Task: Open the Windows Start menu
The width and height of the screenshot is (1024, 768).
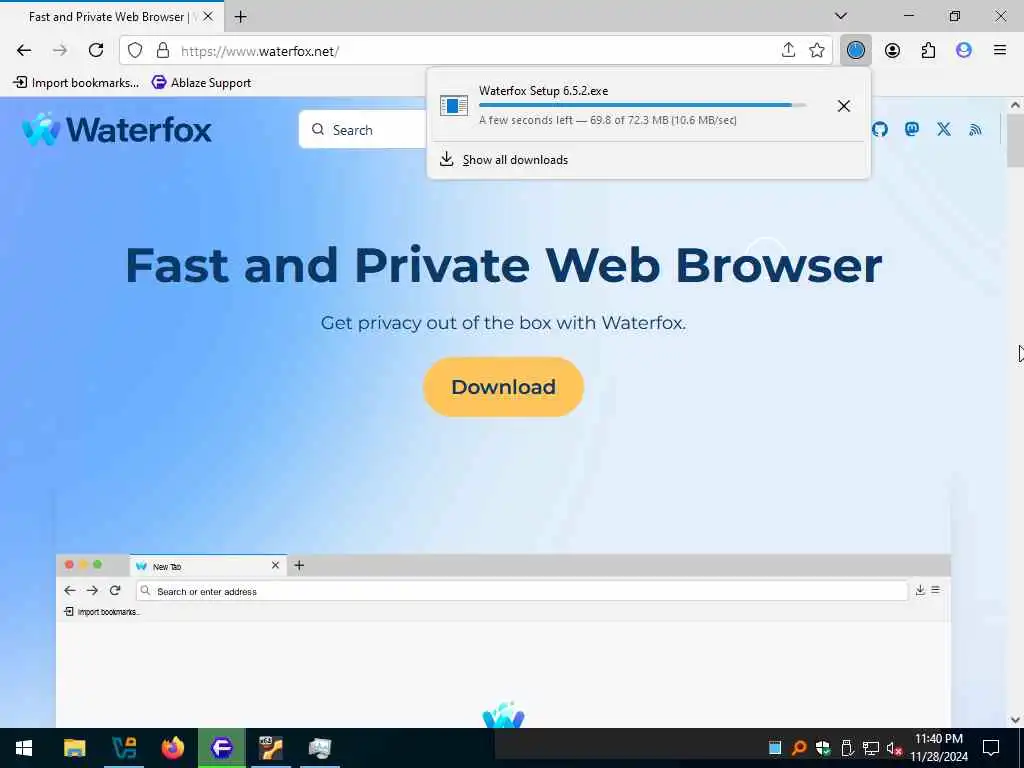Action: [24, 748]
